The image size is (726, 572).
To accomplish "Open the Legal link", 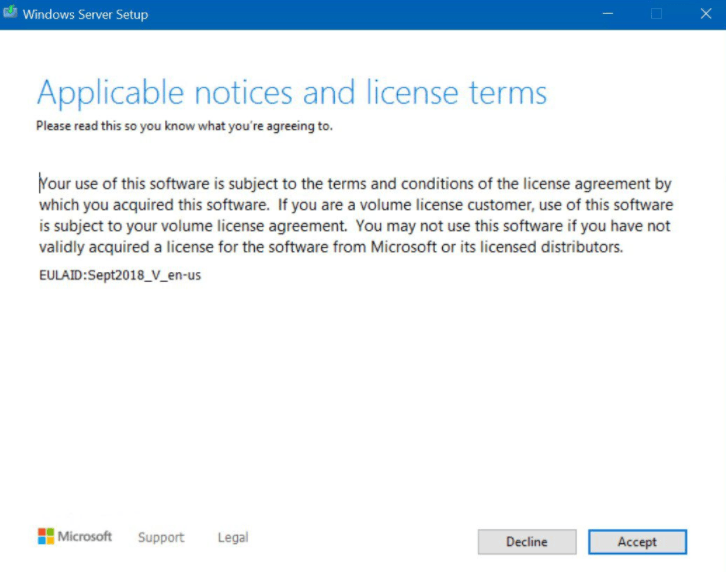I will tap(233, 537).
